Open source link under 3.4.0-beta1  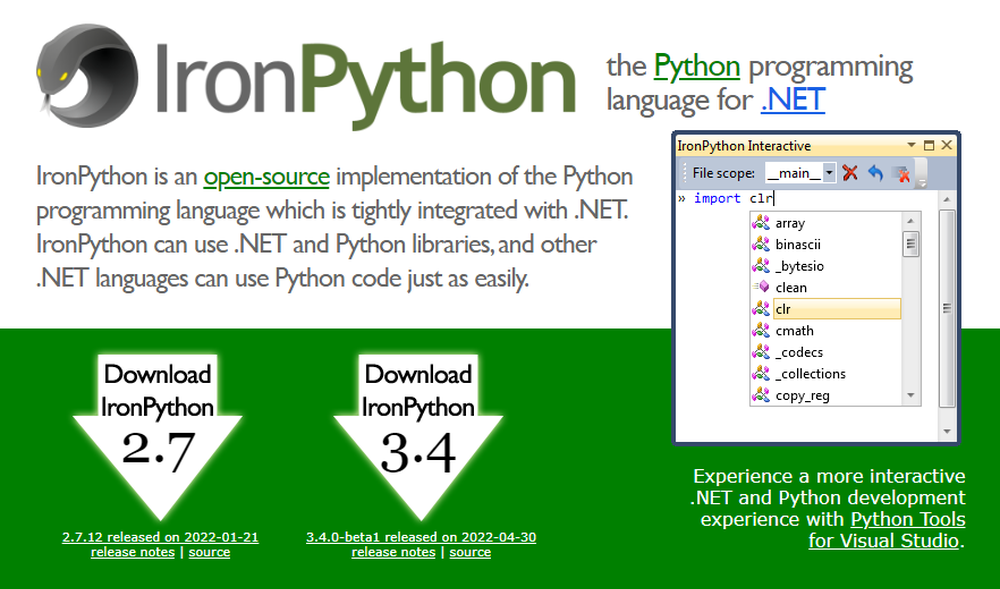point(470,552)
